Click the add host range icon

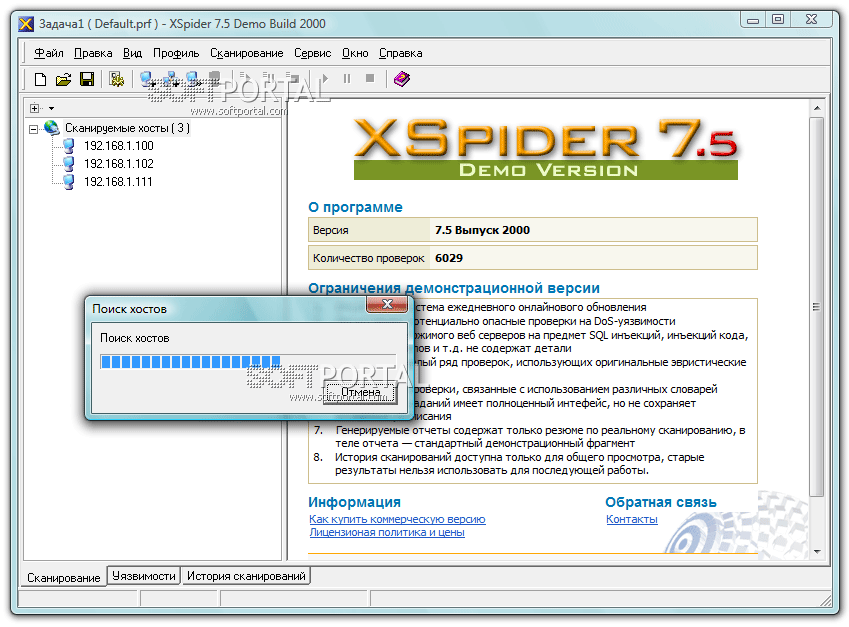click(171, 80)
